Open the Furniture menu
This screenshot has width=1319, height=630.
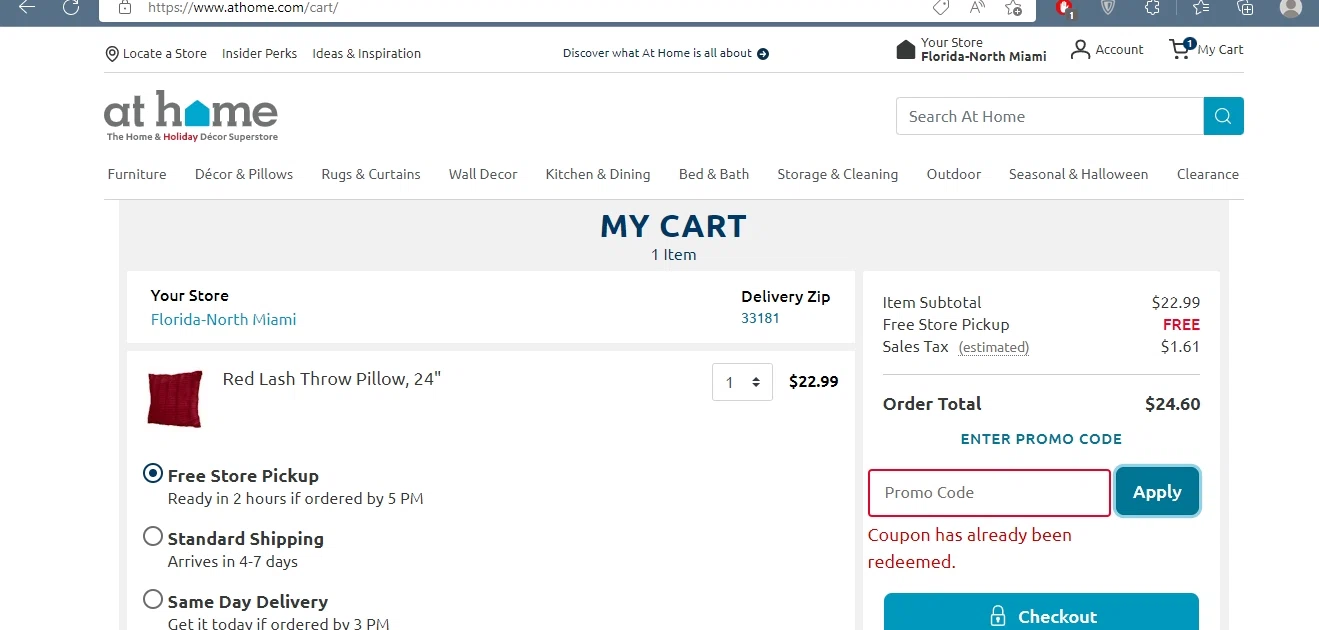(x=137, y=174)
